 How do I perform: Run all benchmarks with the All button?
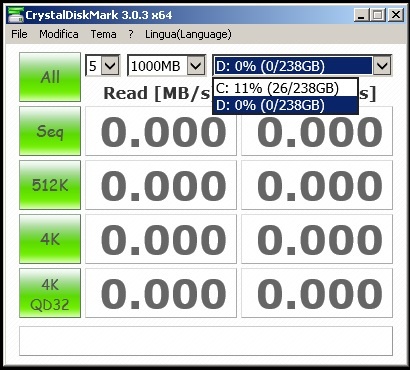50,77
